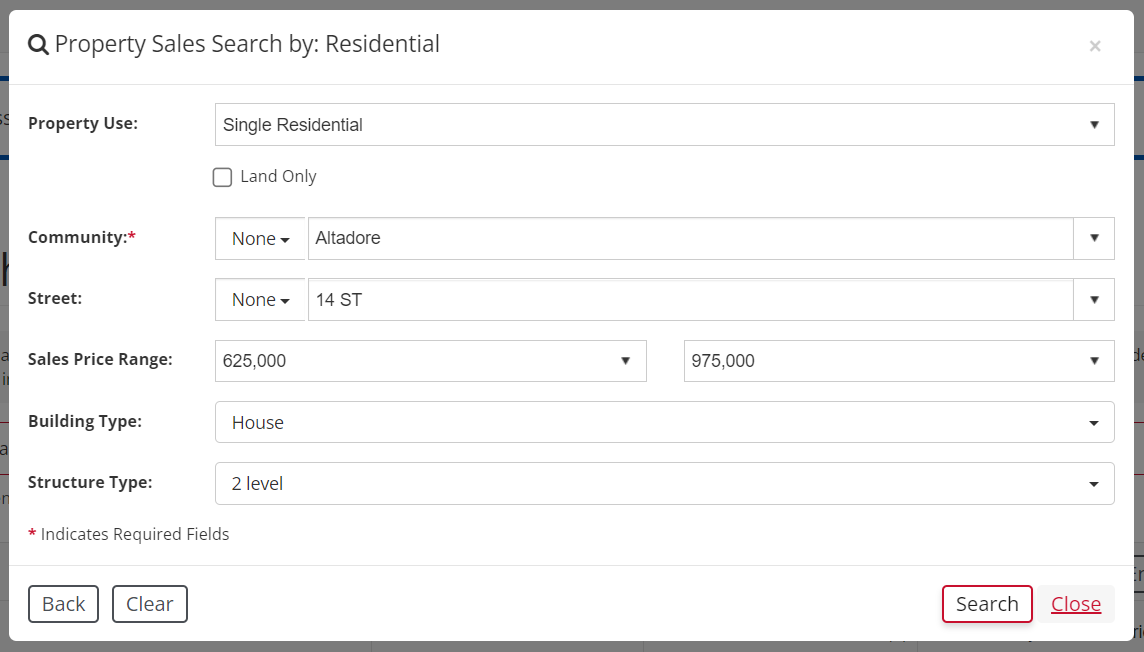The height and width of the screenshot is (652, 1144).
Task: Open Building Type House dropdown
Action: [x=665, y=422]
